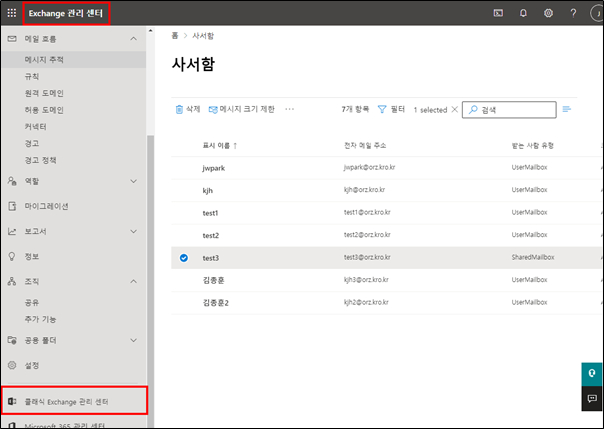Screen dimensions: 604x429
Task: Open the account avatar in header
Action: pos(597,13)
